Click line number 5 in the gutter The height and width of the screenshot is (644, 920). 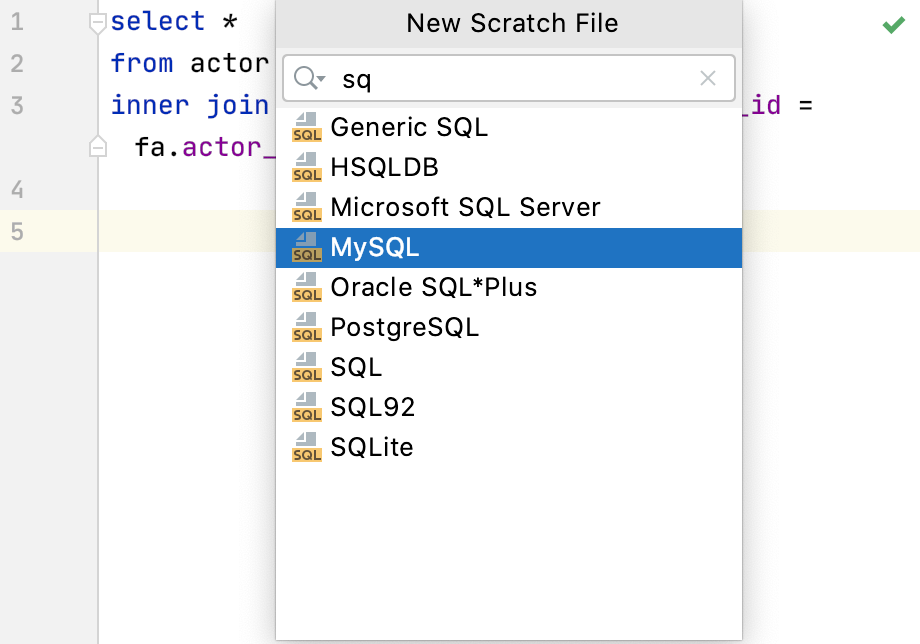click(x=18, y=230)
